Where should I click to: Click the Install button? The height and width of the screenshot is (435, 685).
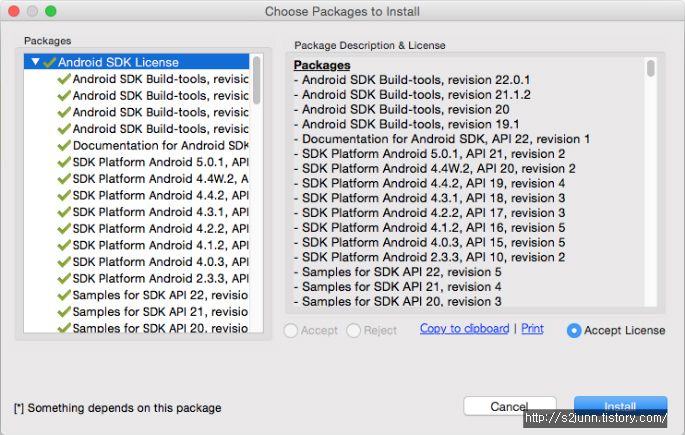click(x=620, y=406)
